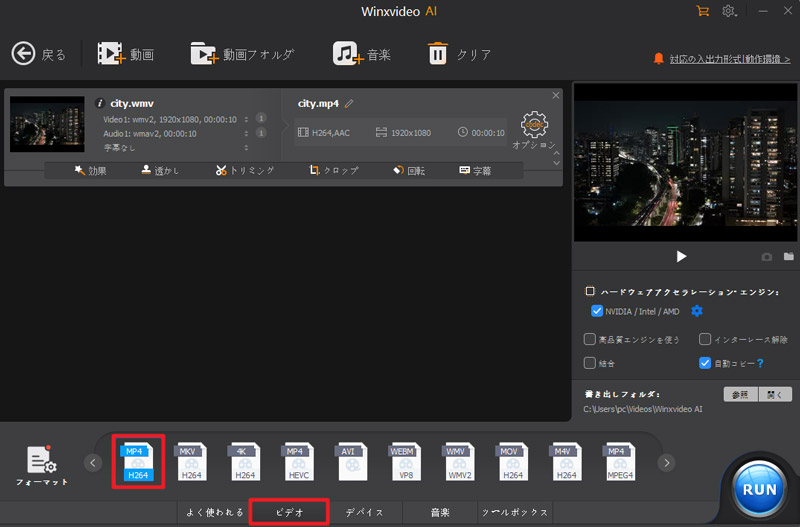Switch to the デバイス tab
The width and height of the screenshot is (800, 527).
[364, 512]
